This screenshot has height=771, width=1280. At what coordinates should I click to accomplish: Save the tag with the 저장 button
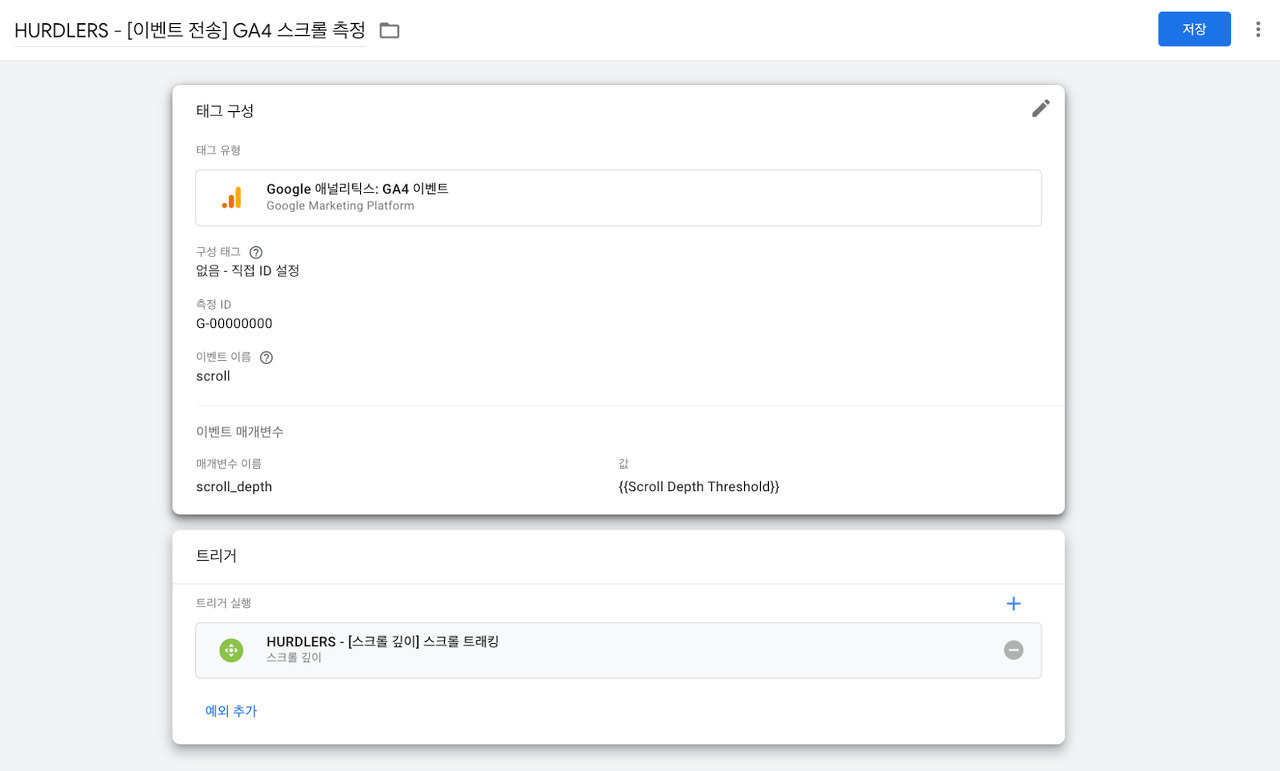coord(1194,29)
